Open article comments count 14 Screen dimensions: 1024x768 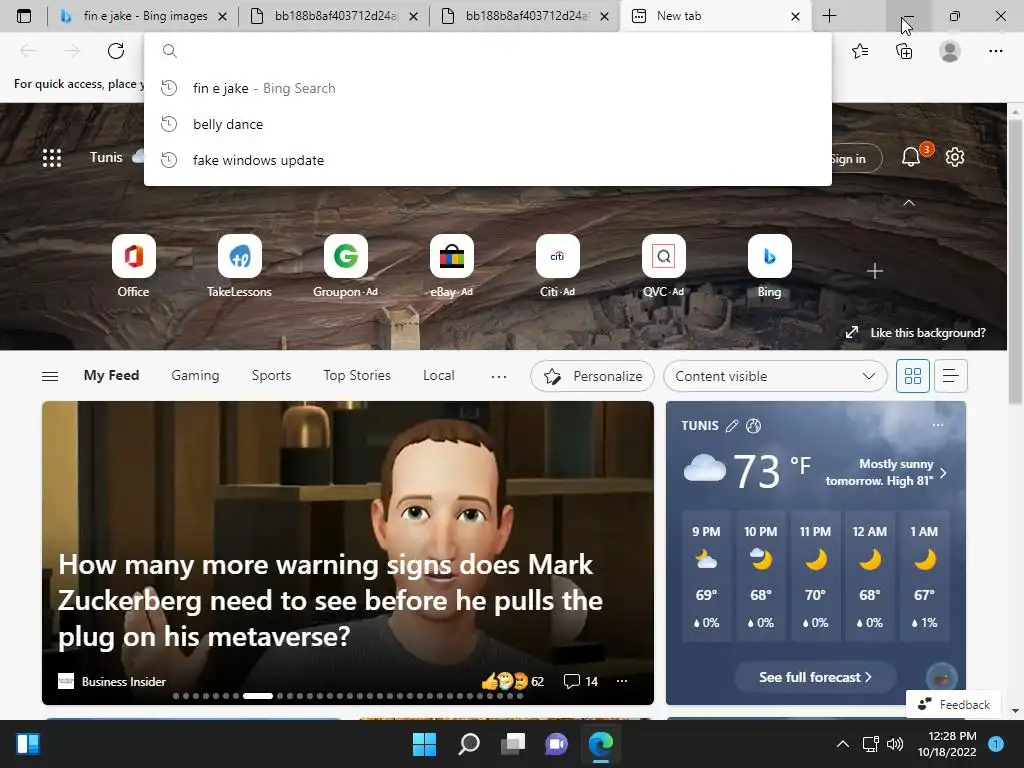pos(581,681)
